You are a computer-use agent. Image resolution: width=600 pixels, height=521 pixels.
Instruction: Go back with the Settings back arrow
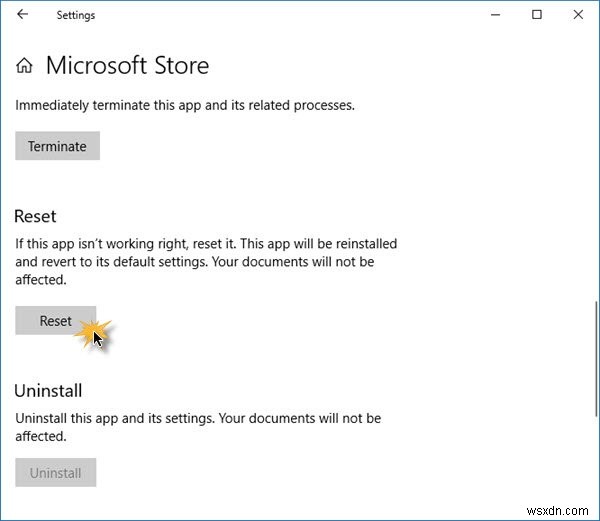(x=23, y=15)
